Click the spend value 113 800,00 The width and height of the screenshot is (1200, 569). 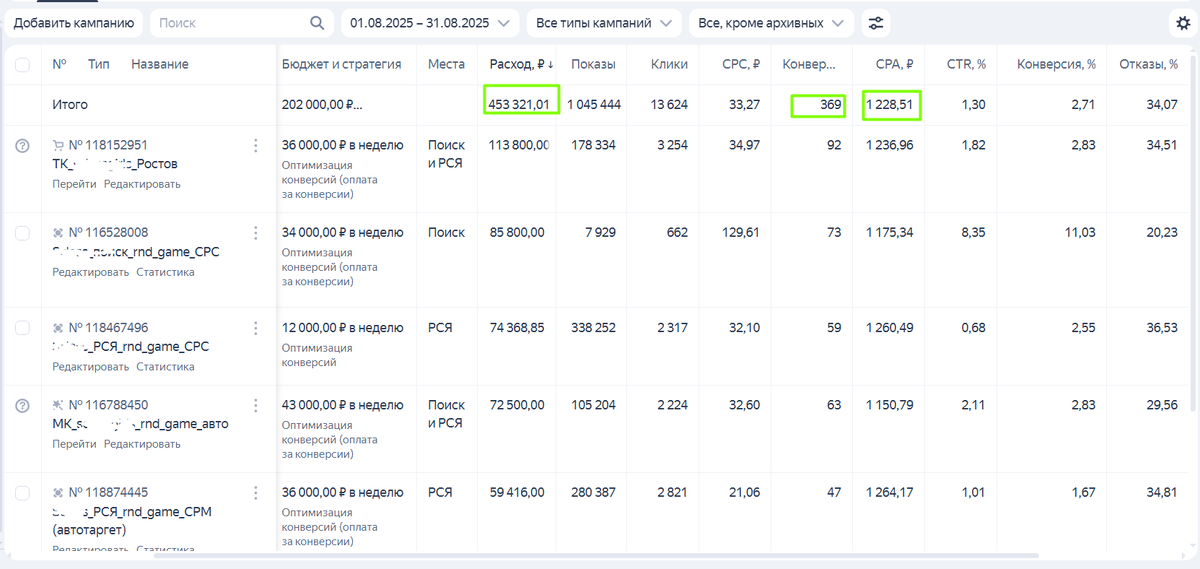coord(518,145)
